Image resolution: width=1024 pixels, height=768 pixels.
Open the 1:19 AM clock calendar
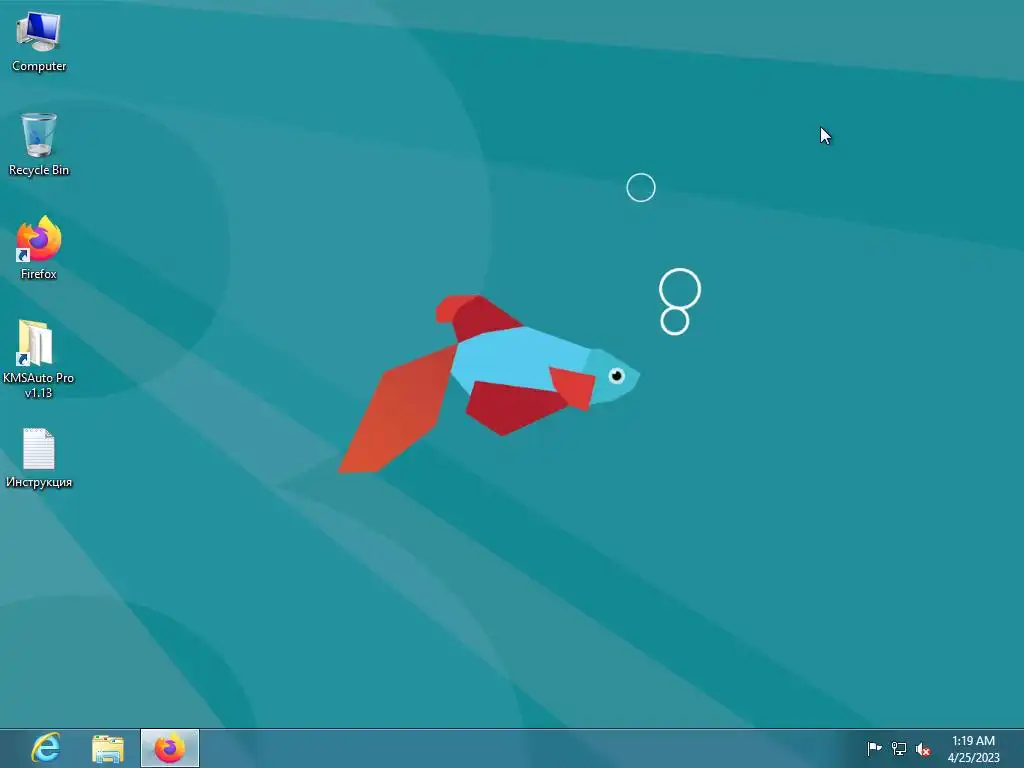(x=973, y=749)
